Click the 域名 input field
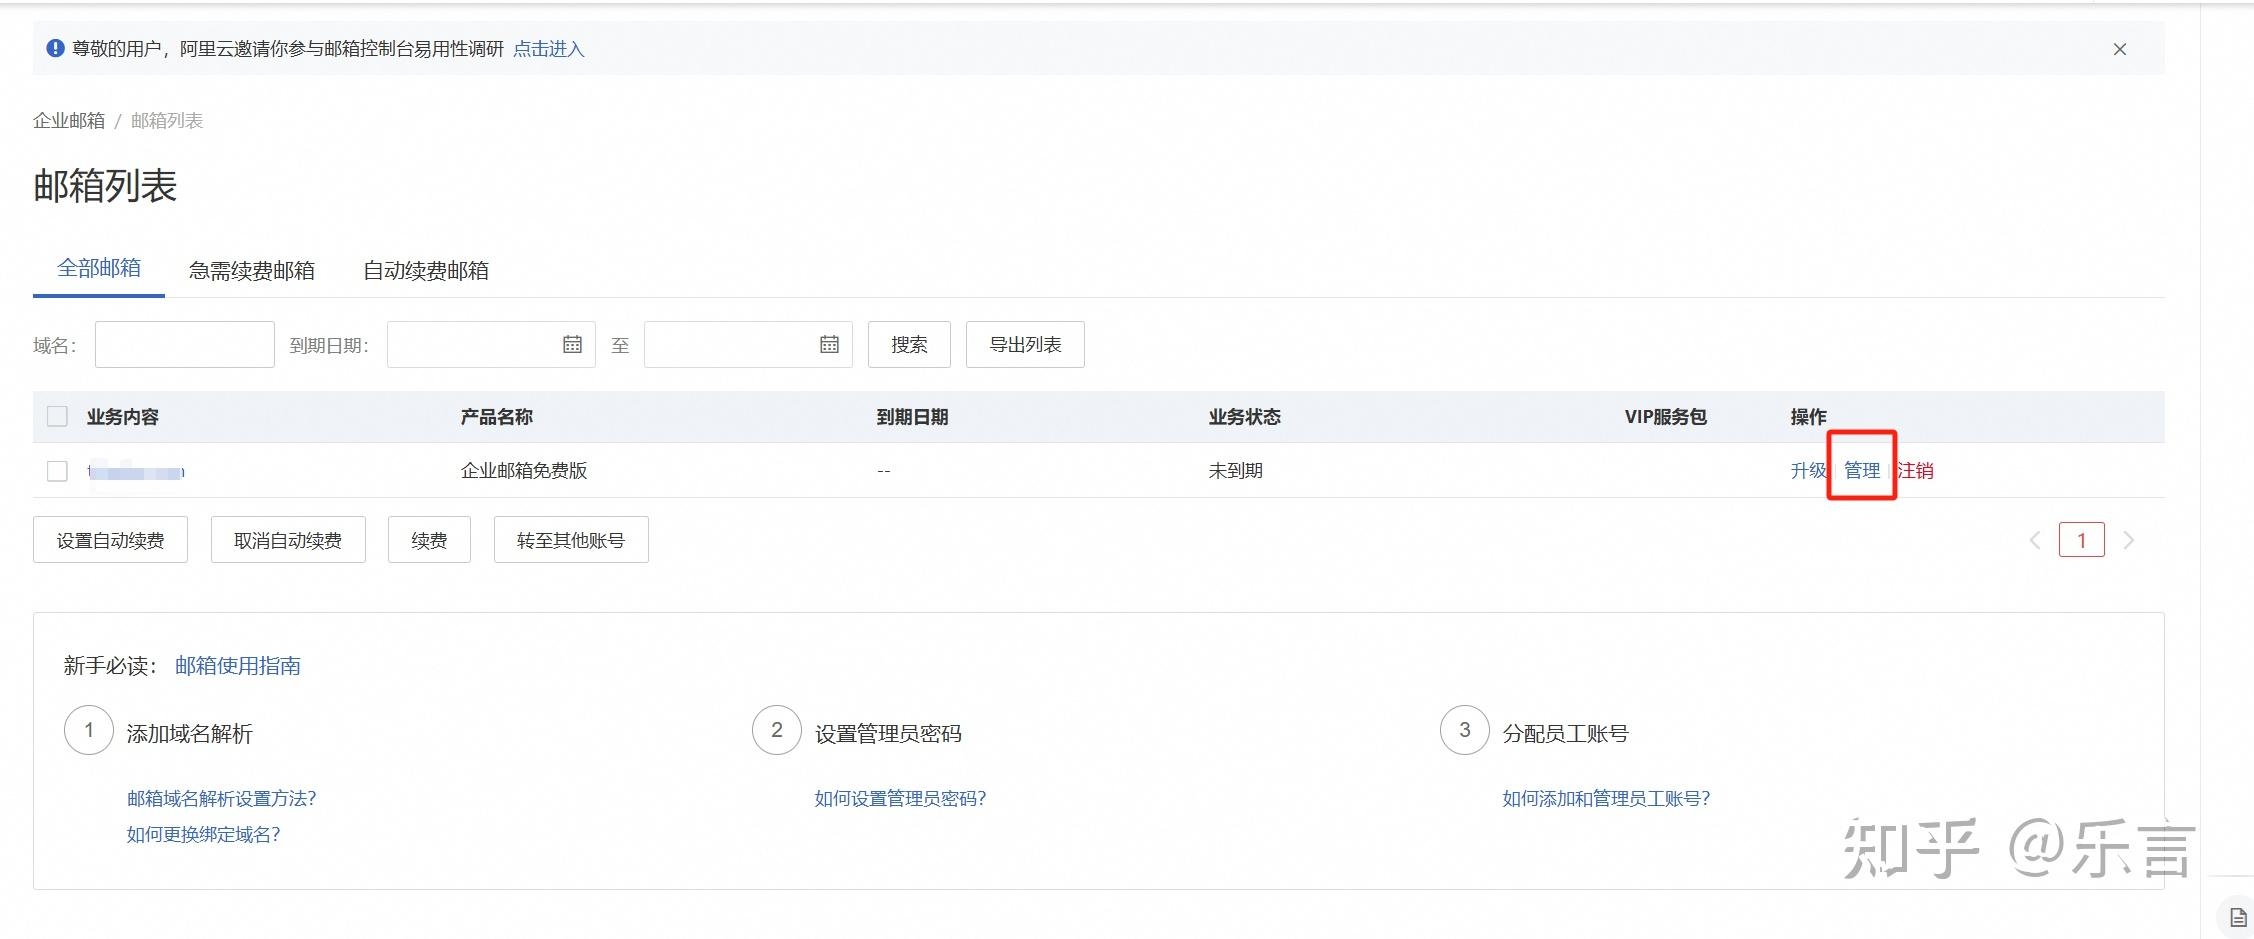This screenshot has height=939, width=2254. [x=184, y=344]
